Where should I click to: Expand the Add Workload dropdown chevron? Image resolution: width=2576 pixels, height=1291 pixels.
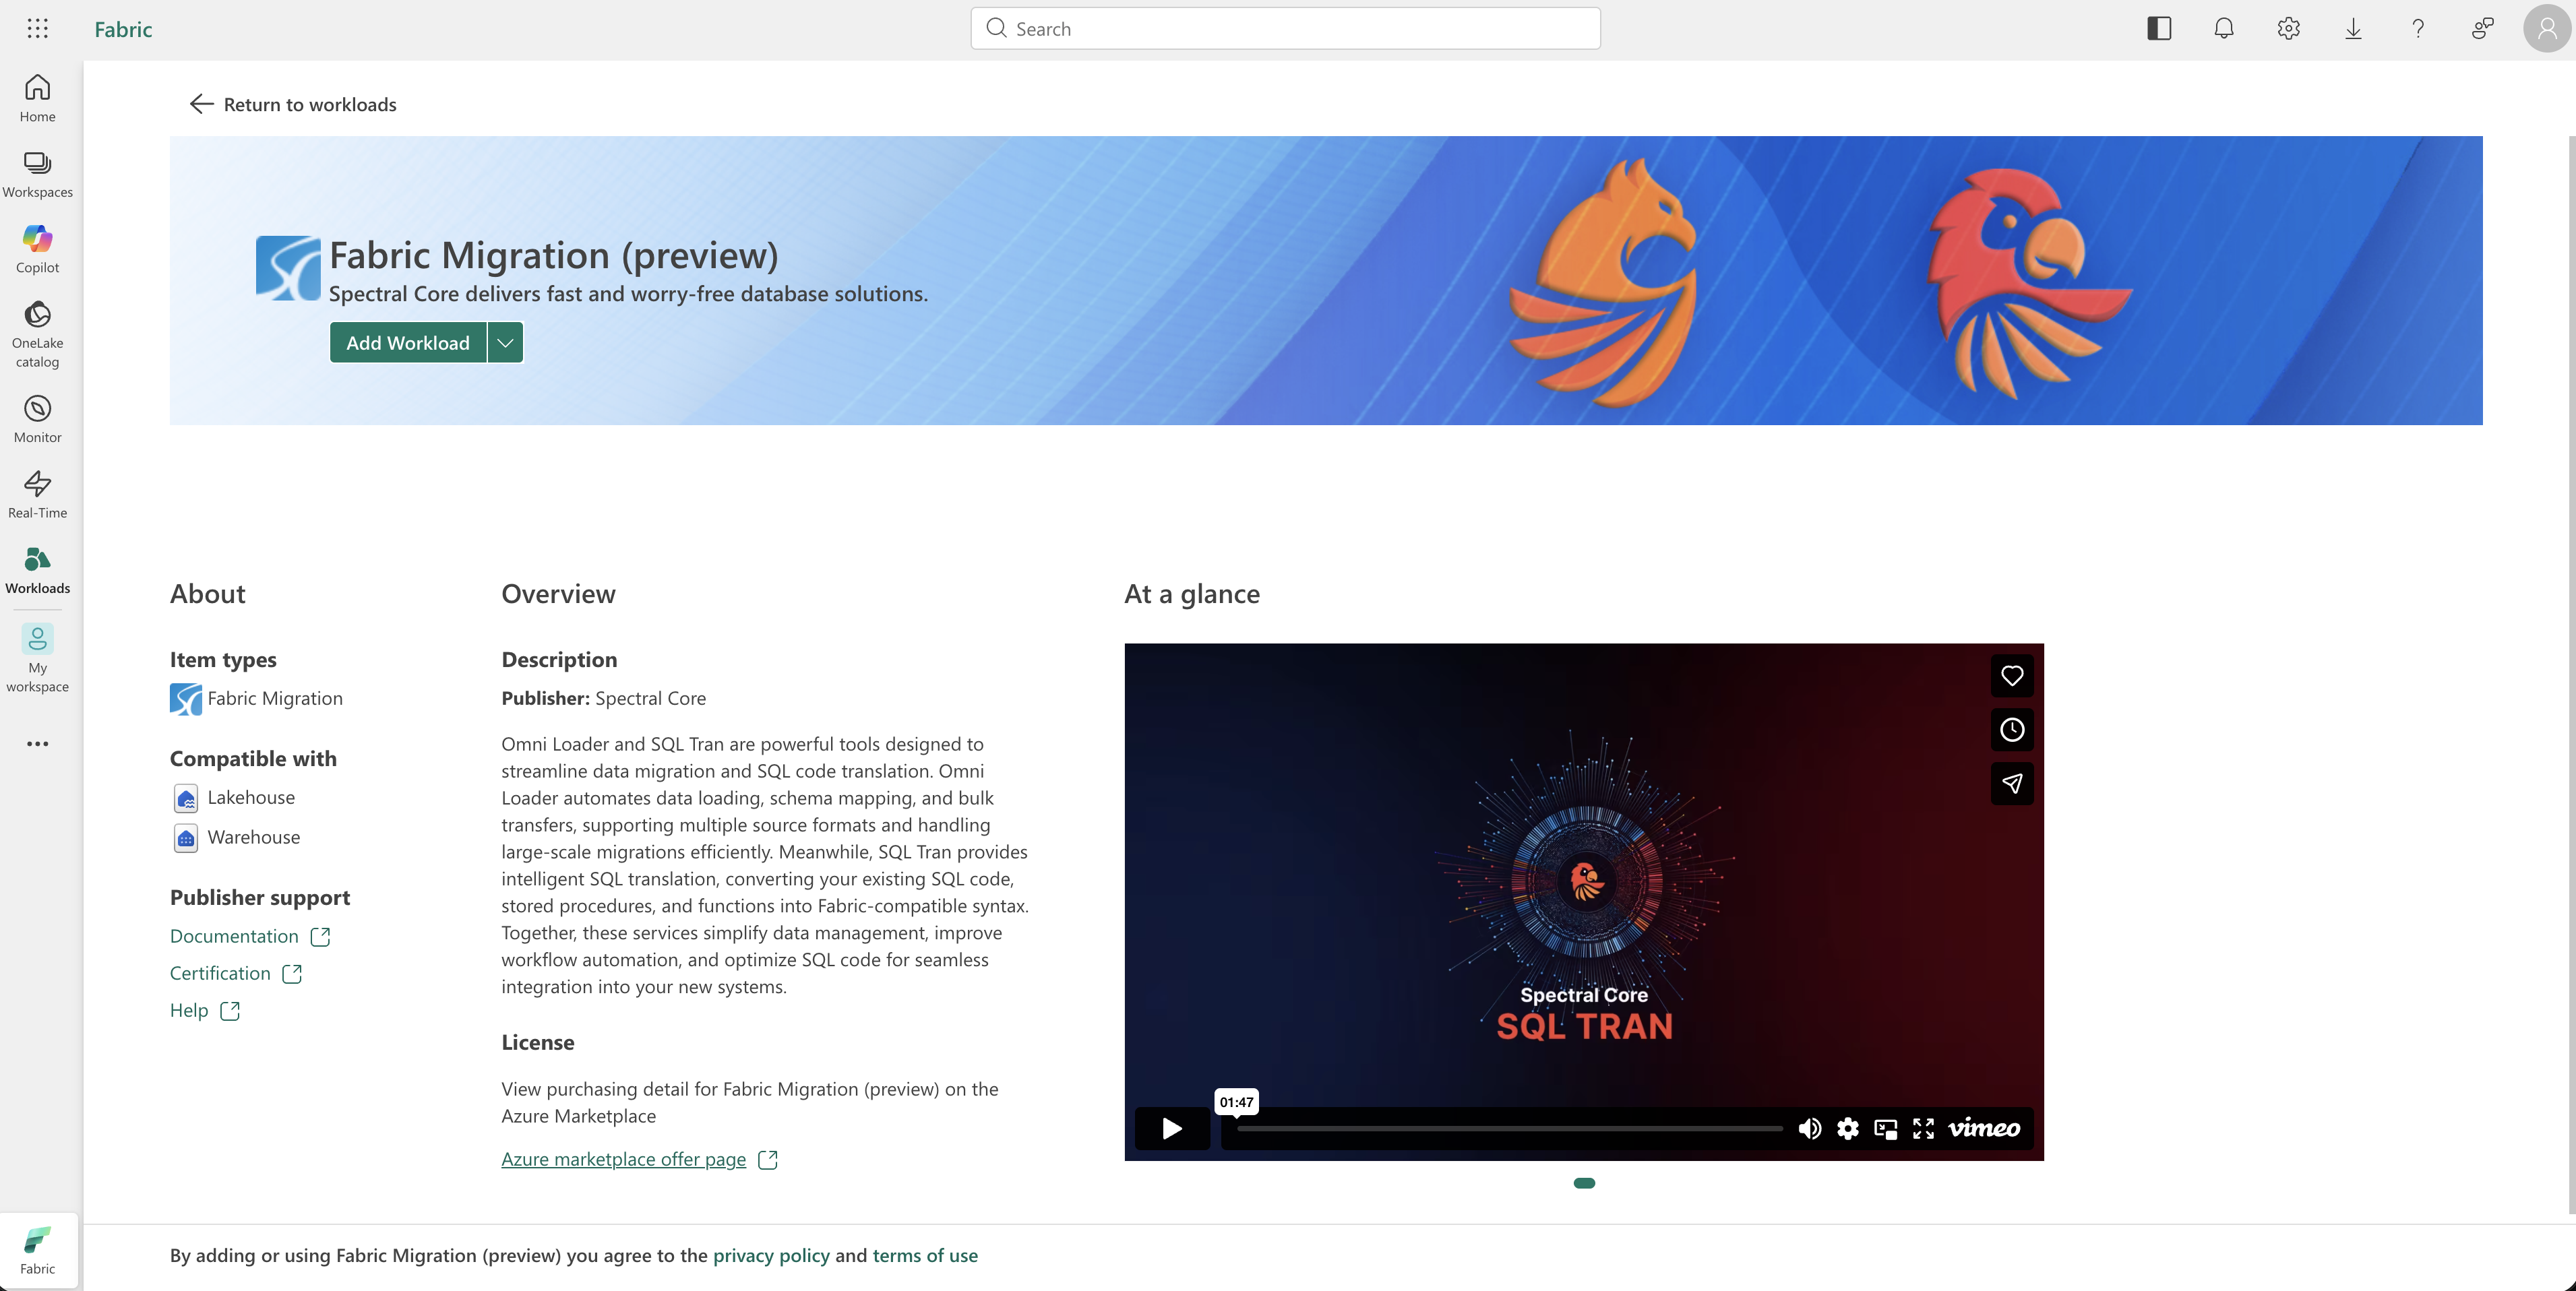[504, 341]
